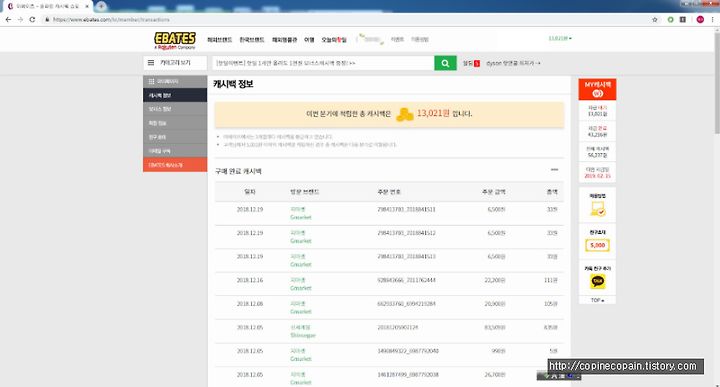The width and height of the screenshot is (720, 387).
Task: Click the browser address bar
Action: click(344, 19)
